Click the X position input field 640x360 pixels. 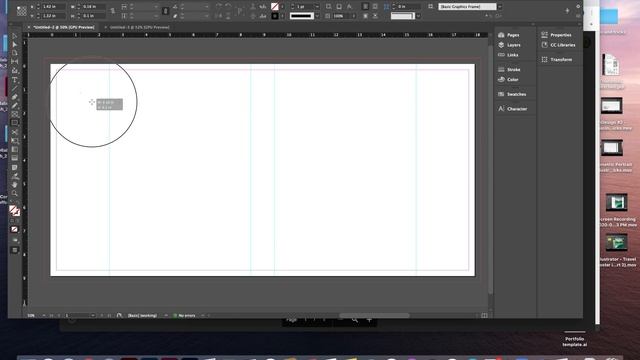point(53,7)
